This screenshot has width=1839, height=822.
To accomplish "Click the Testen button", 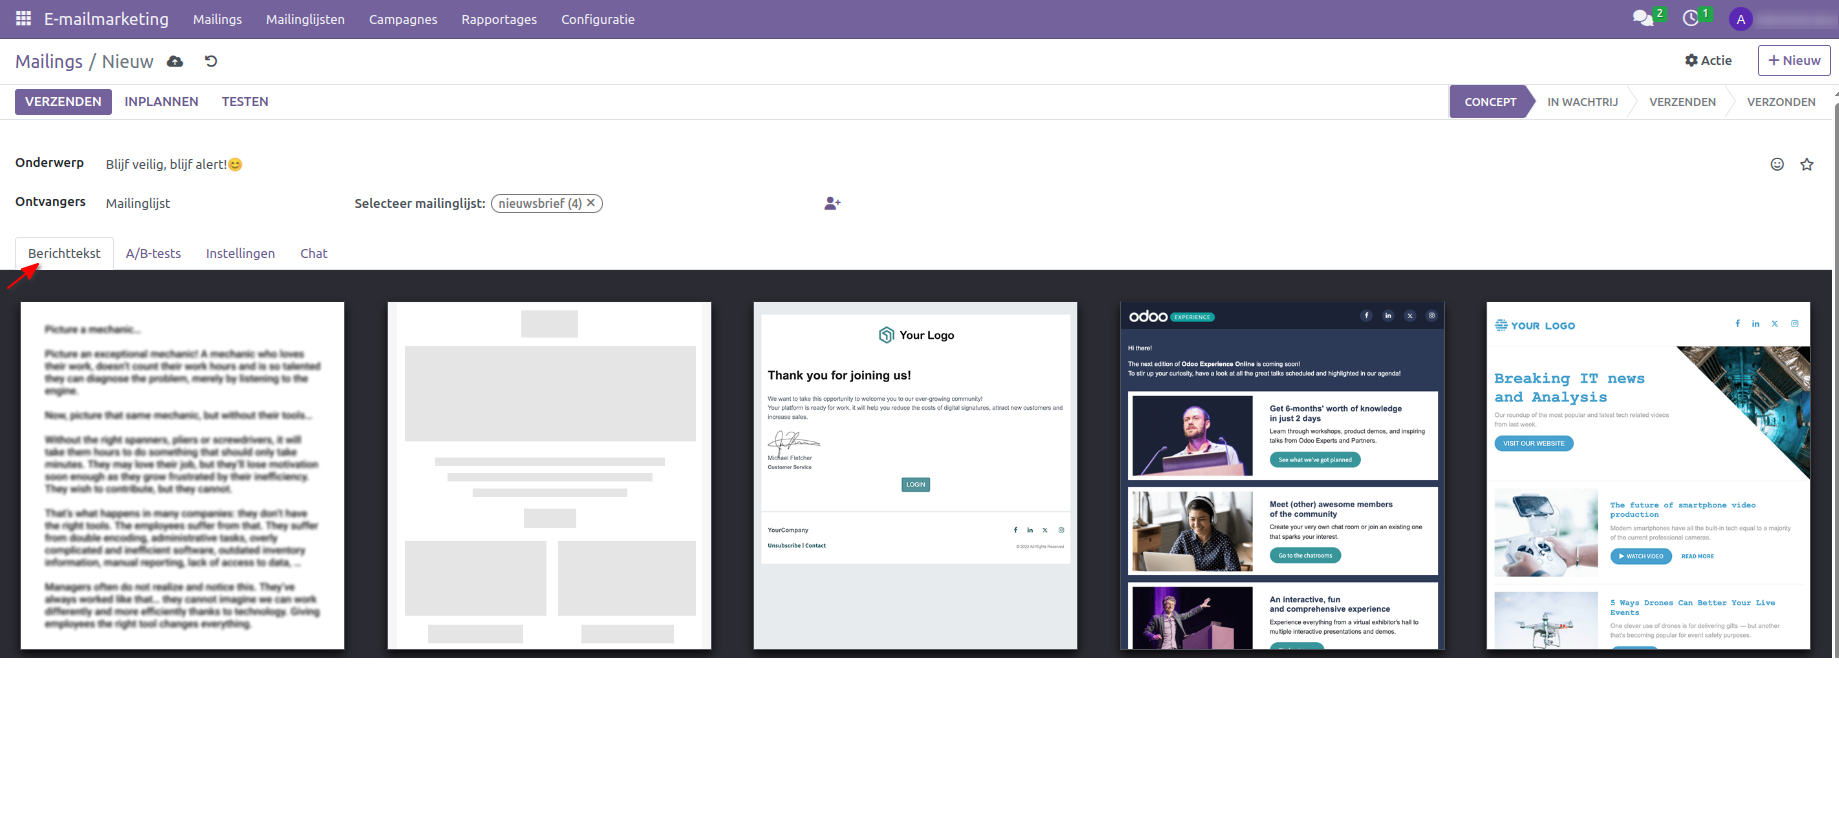I will (x=245, y=102).
